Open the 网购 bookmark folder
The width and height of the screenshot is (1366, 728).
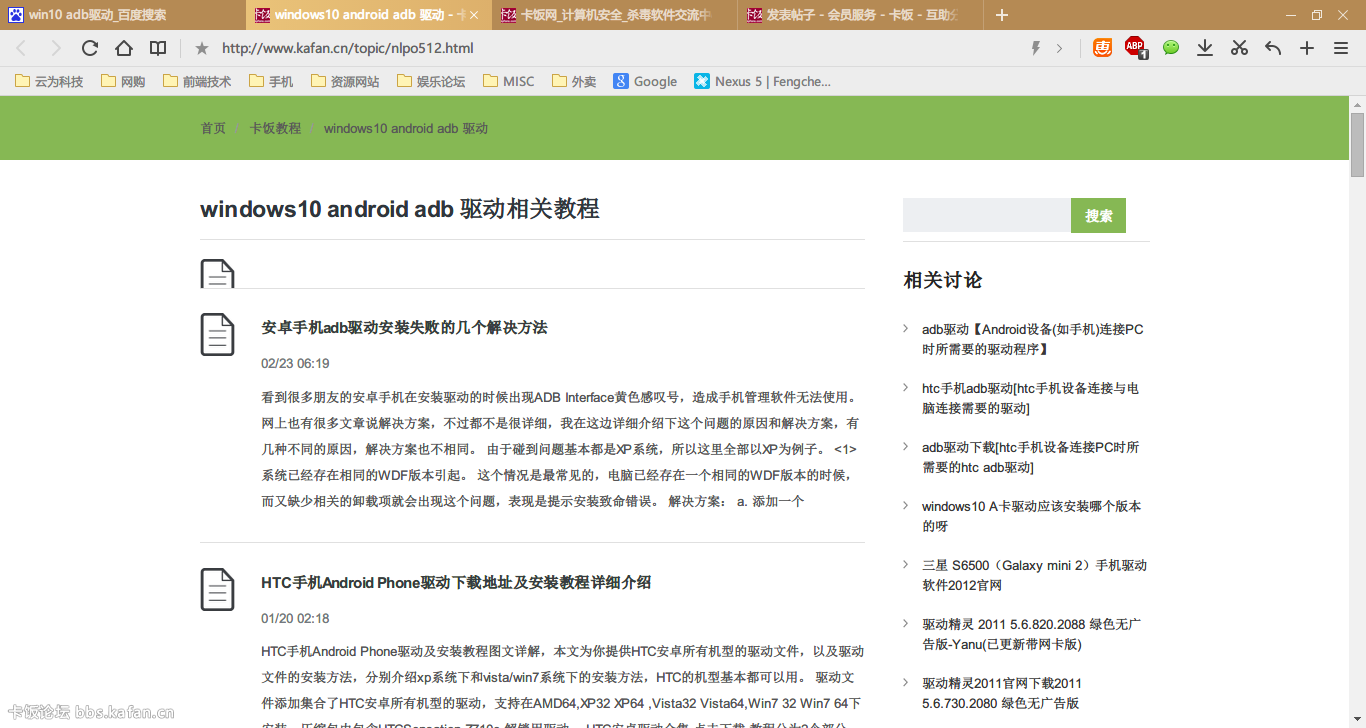(x=123, y=82)
